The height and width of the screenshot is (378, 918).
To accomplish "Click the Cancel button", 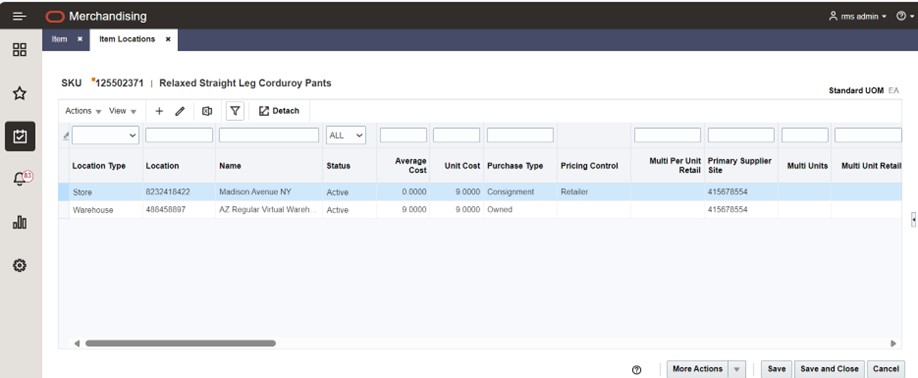I will click(x=886, y=369).
